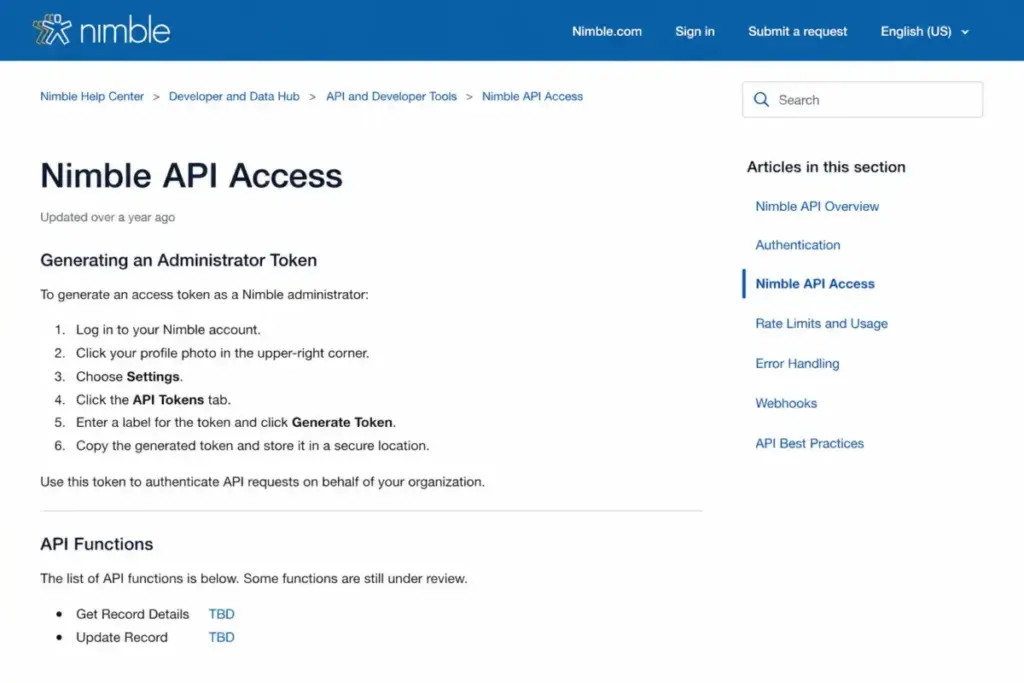The width and height of the screenshot is (1024, 683).
Task: Click step about clicking your profile photo
Action: tap(222, 353)
